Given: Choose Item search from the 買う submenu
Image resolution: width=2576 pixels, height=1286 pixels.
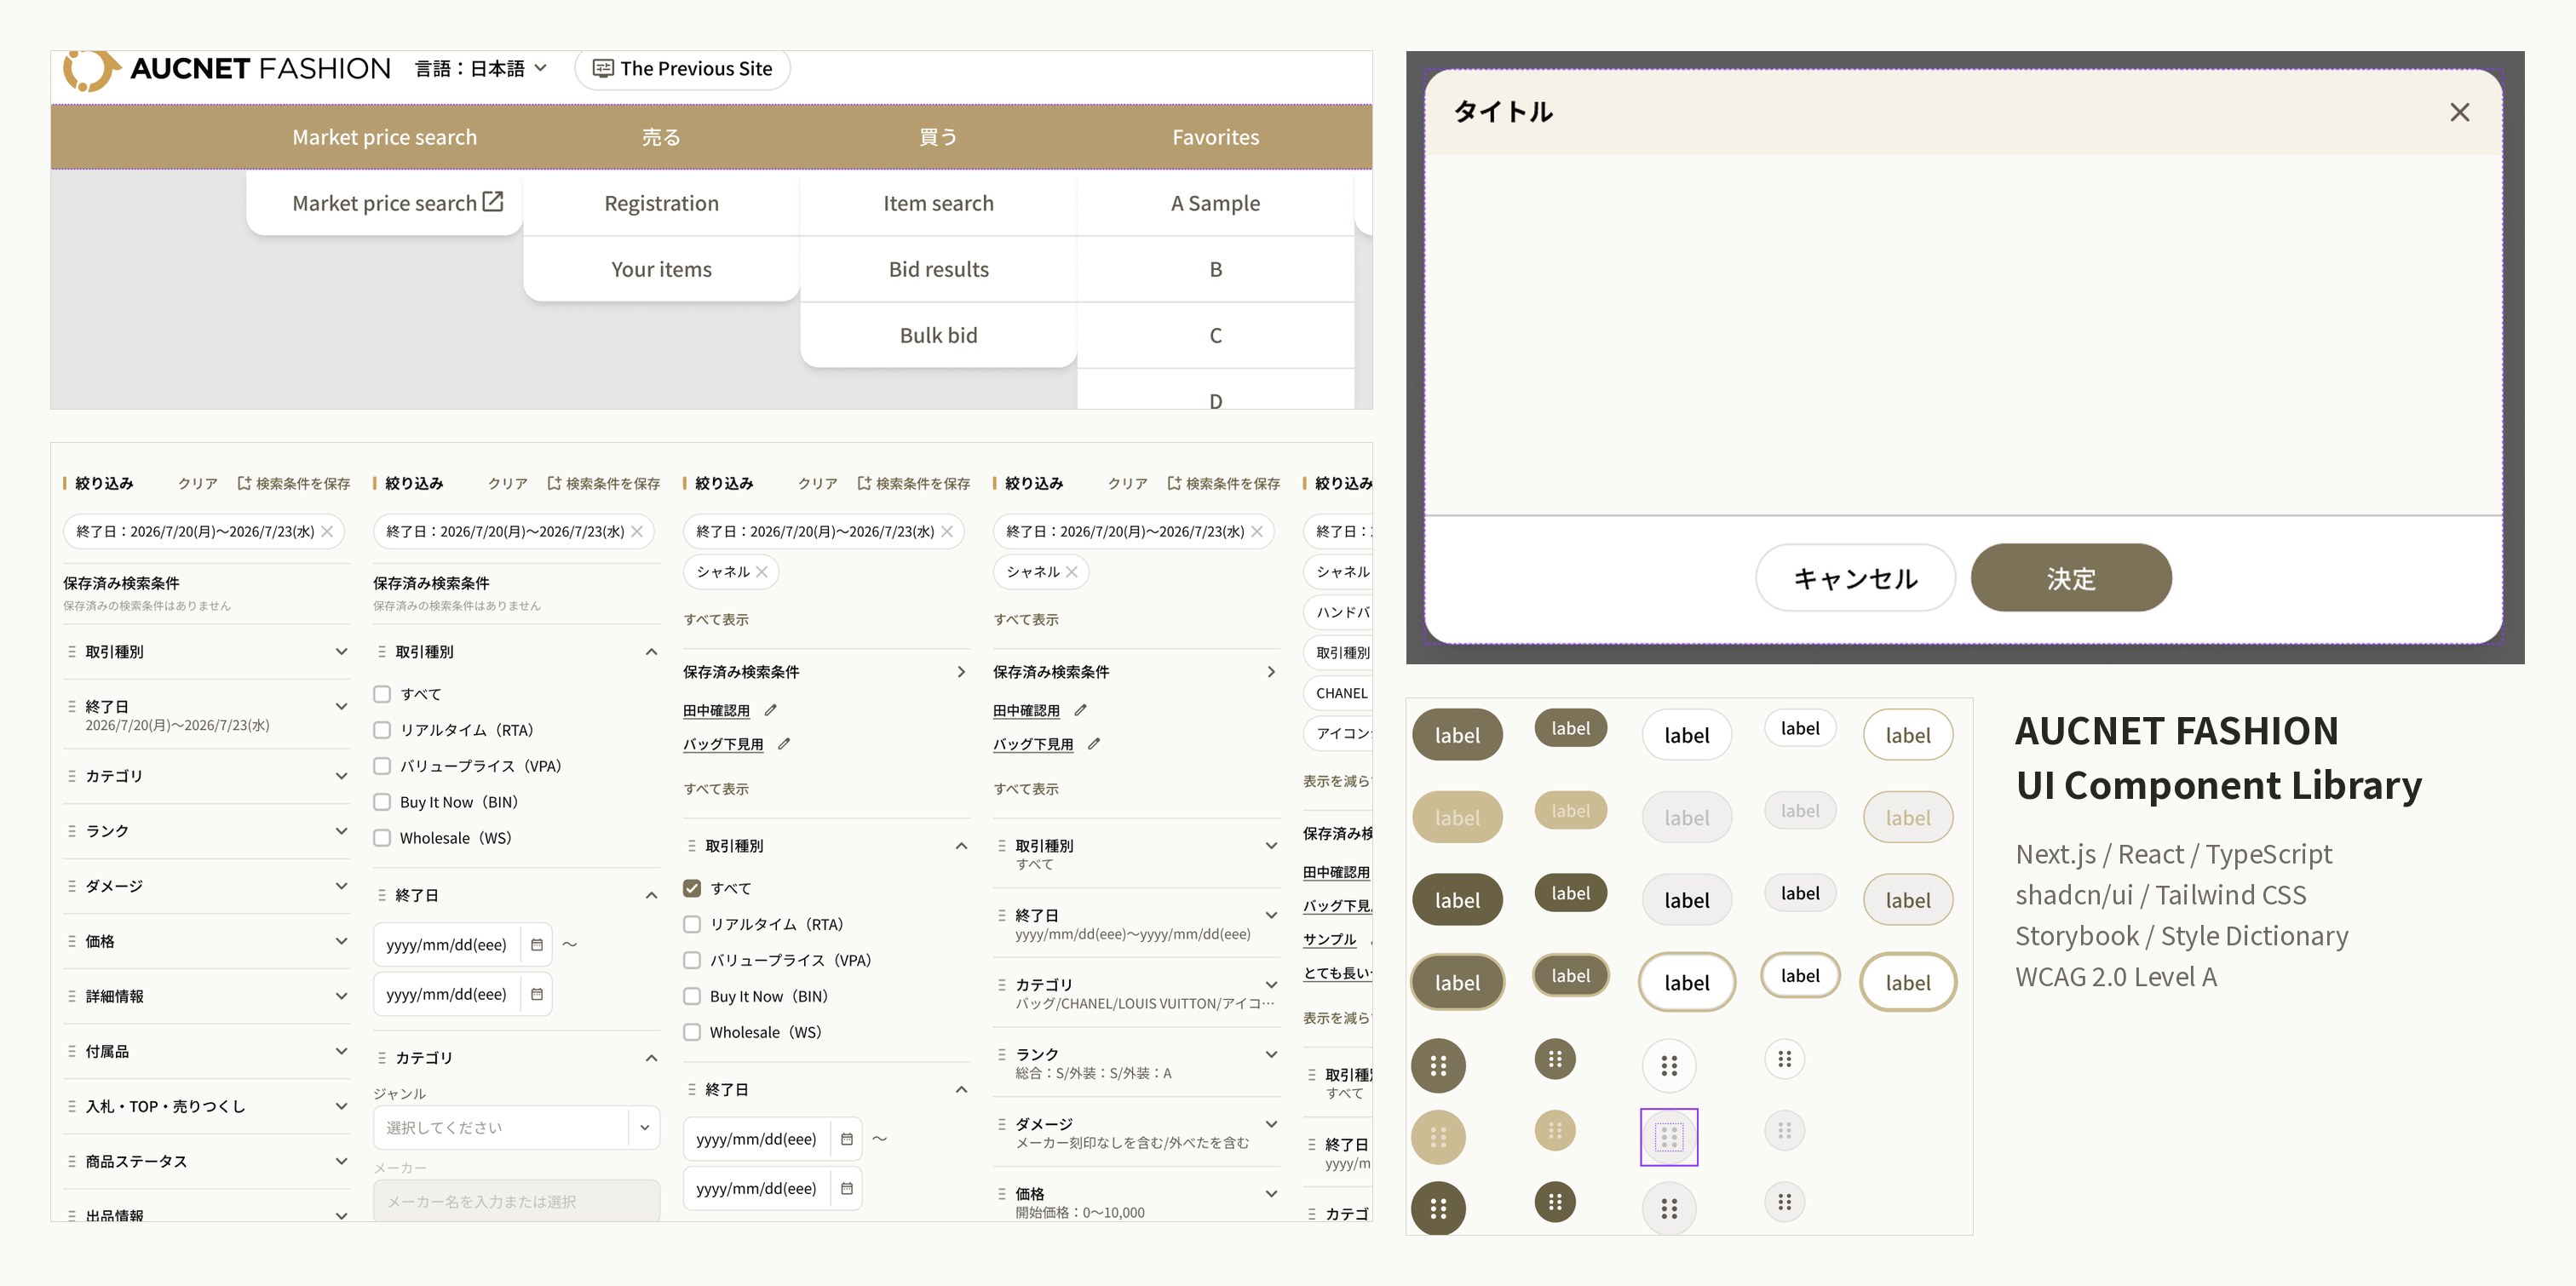Looking at the screenshot, I should tap(938, 203).
